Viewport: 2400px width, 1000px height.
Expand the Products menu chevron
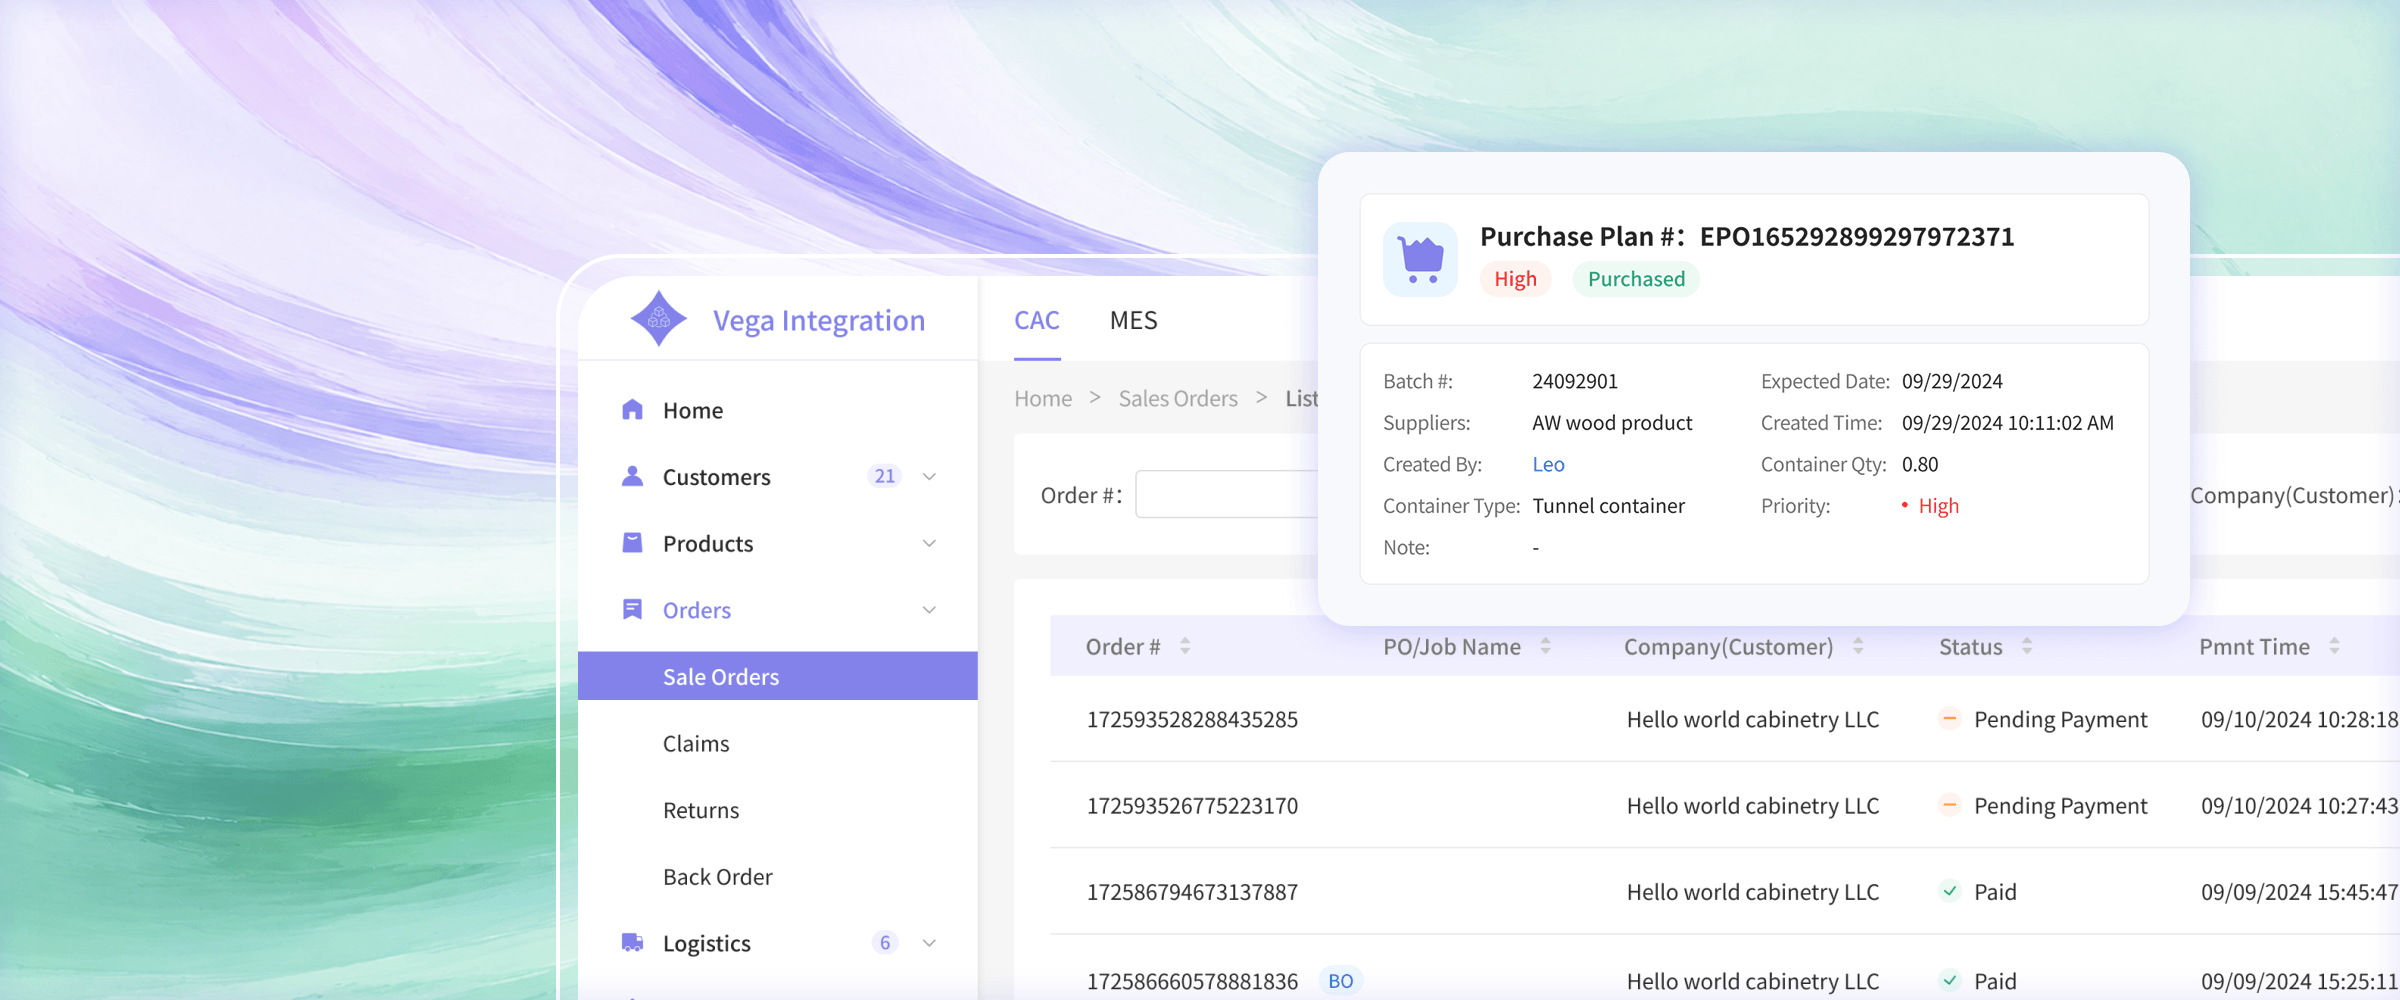[929, 543]
